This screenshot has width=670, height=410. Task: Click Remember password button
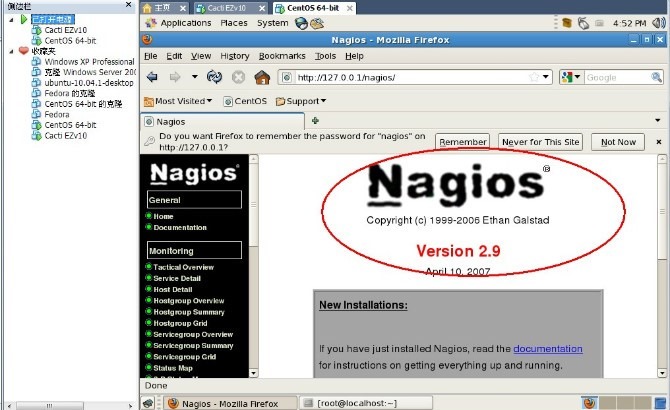463,142
